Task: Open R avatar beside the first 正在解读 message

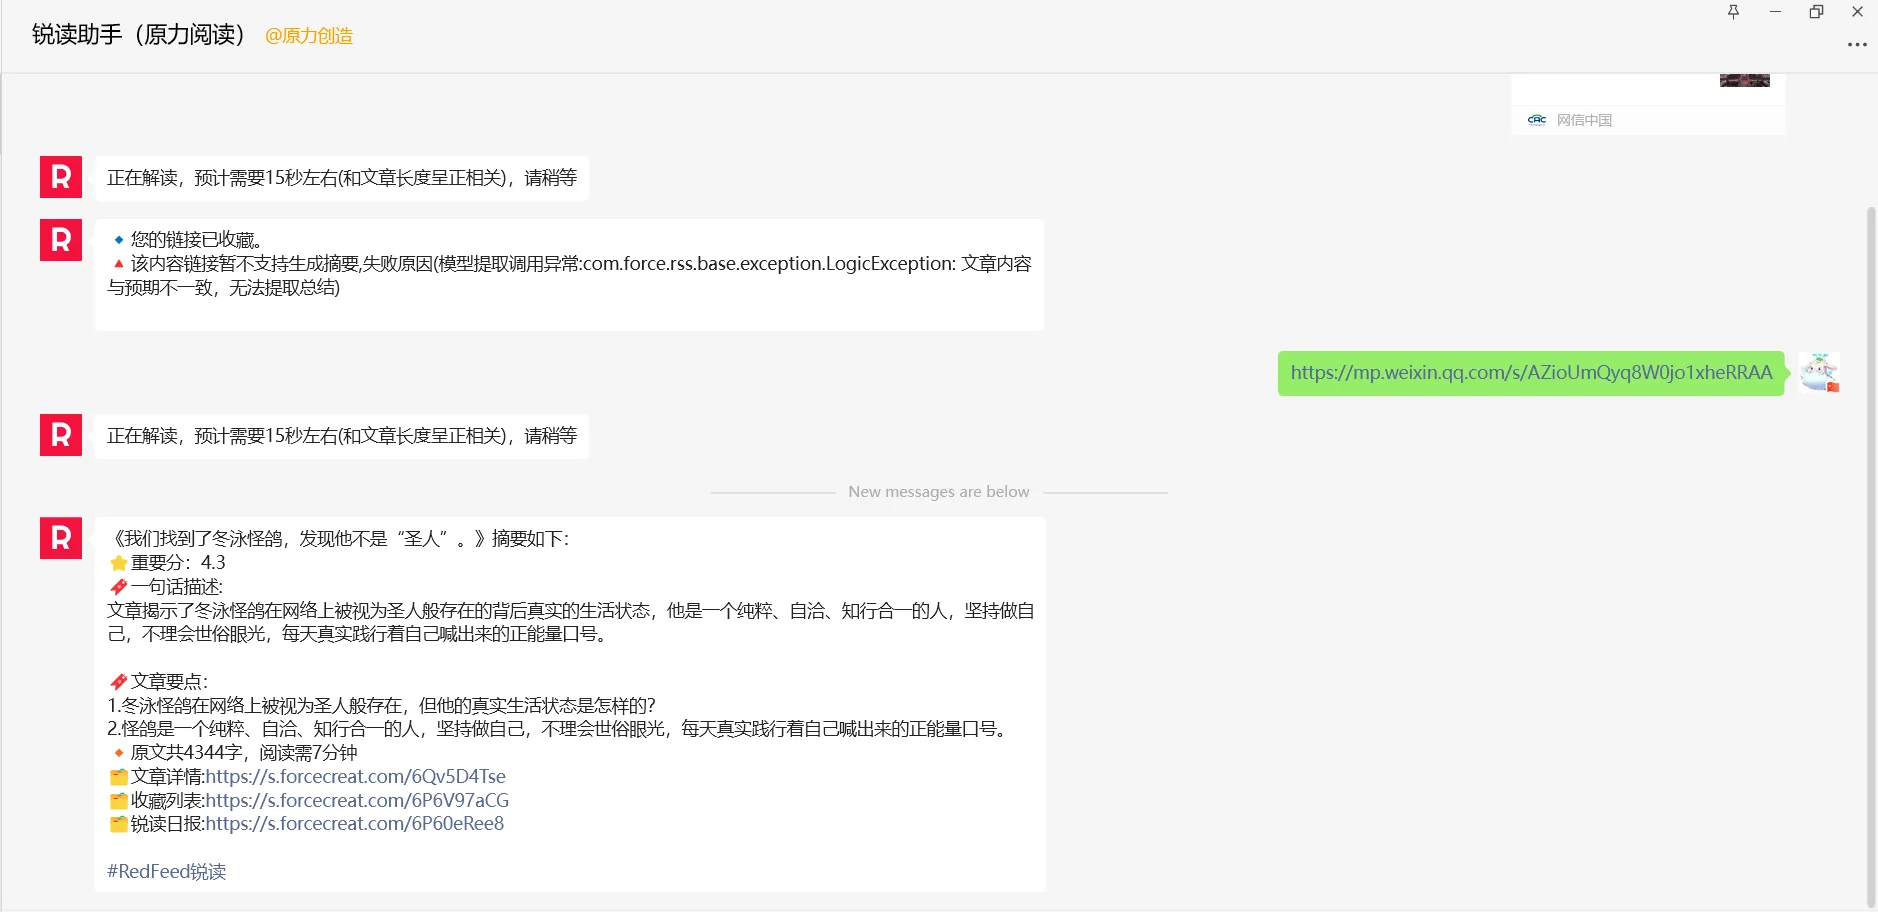Action: click(x=61, y=177)
